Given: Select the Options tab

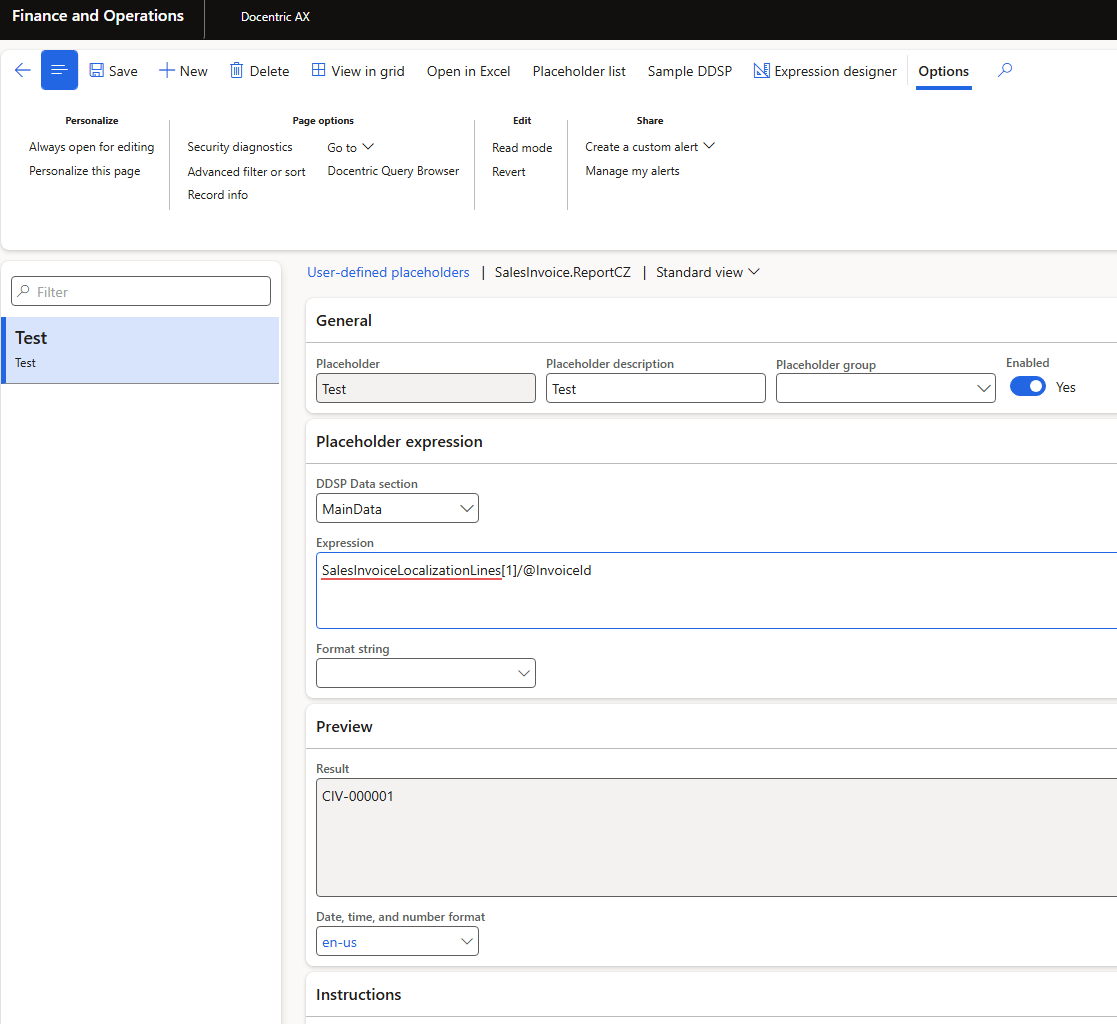Looking at the screenshot, I should point(943,71).
